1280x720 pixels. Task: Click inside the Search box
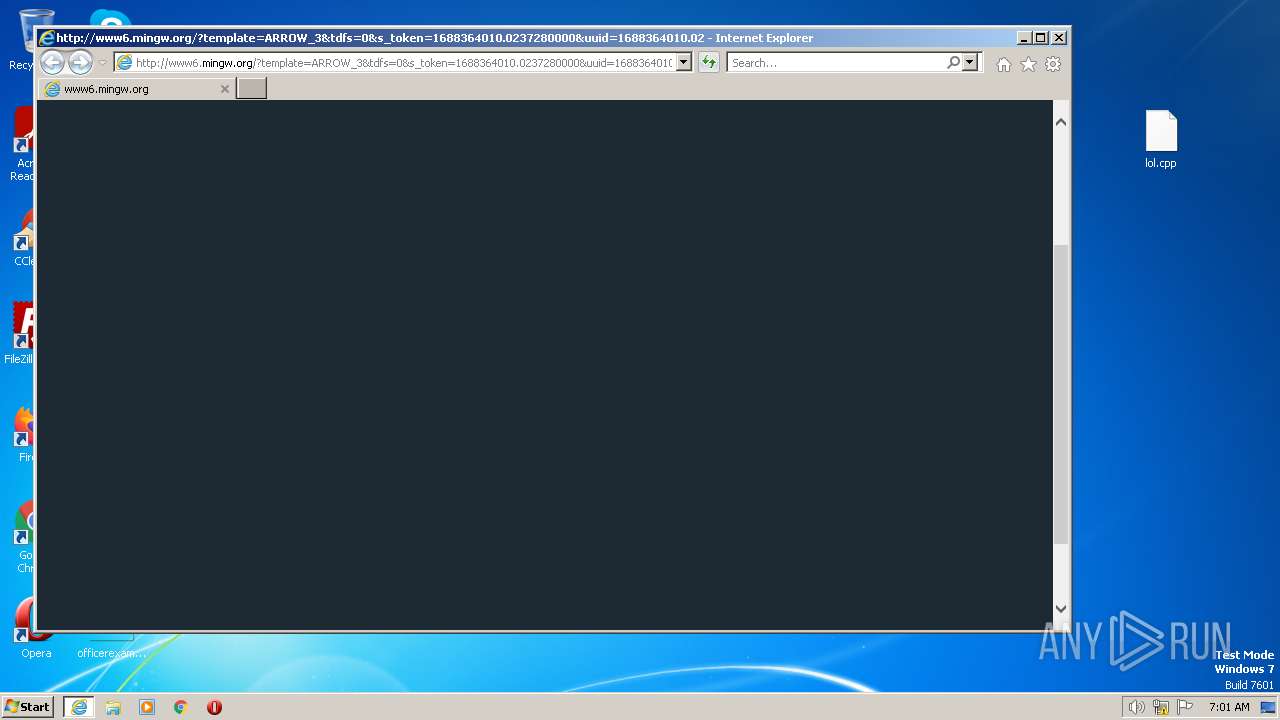(x=836, y=63)
